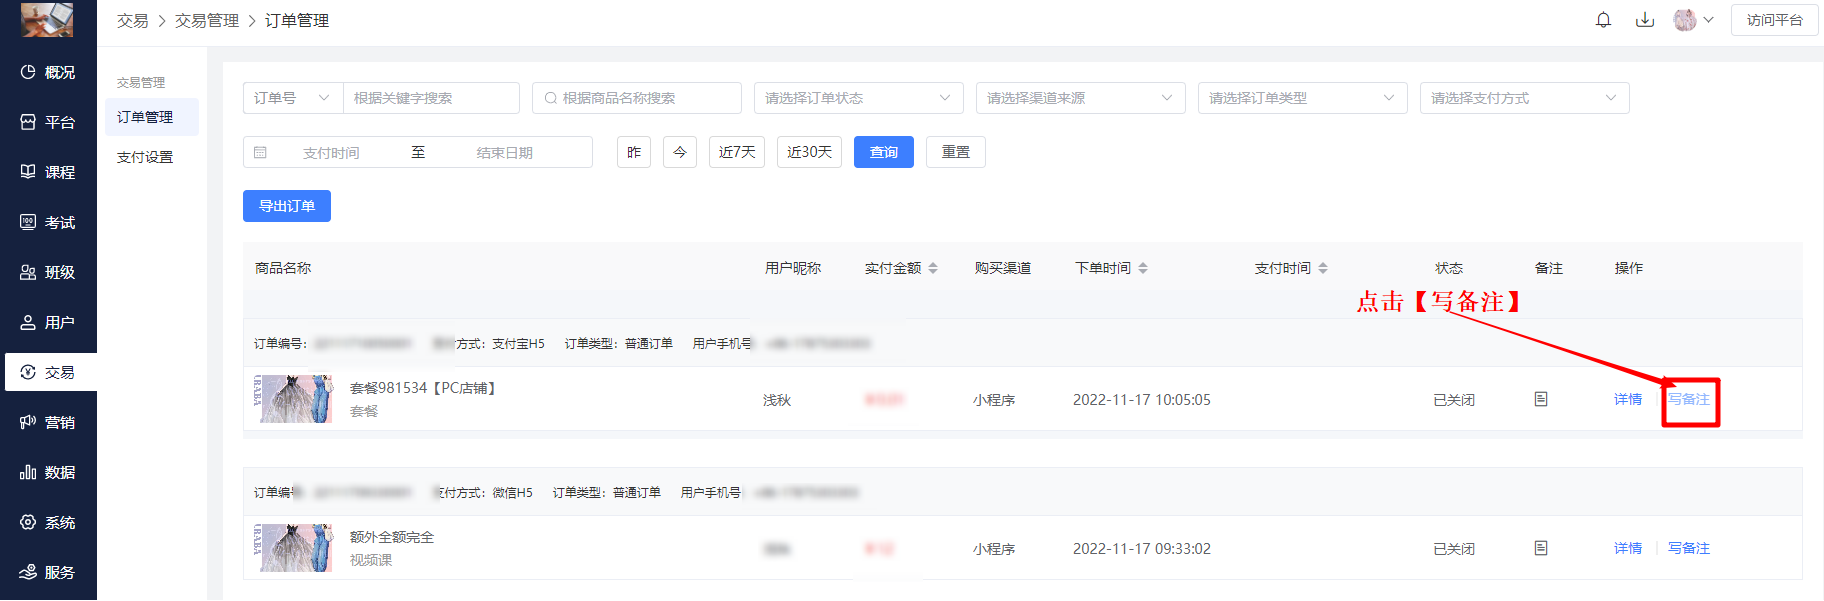Open the notification bell
1824x601 pixels.
1603,20
